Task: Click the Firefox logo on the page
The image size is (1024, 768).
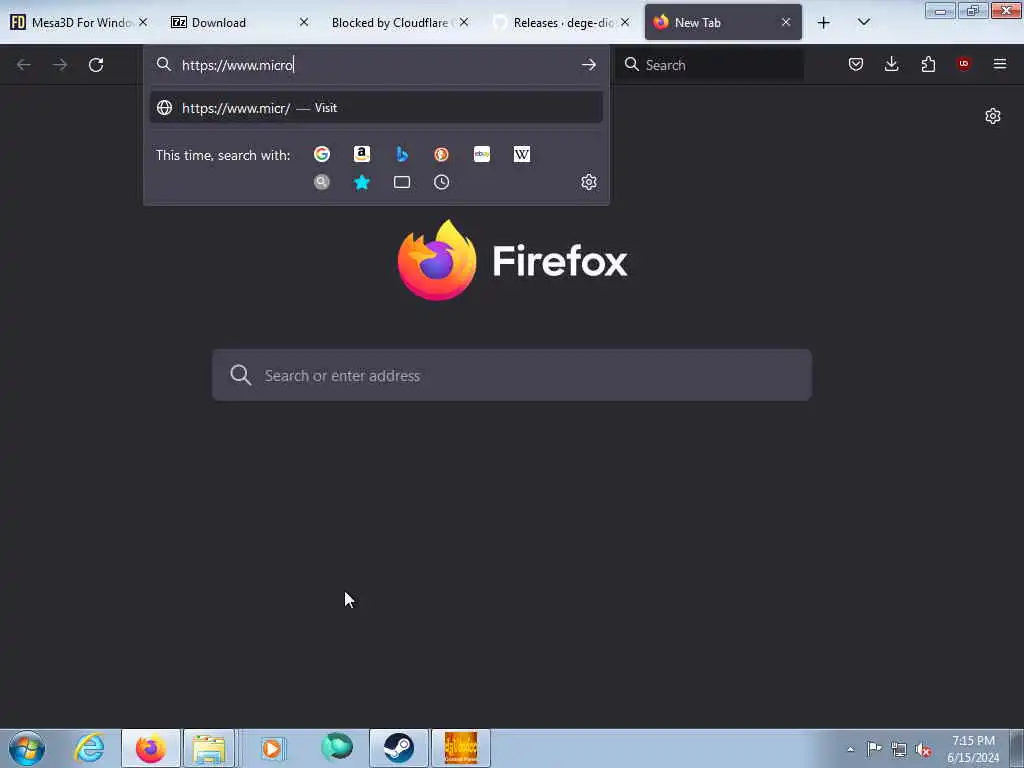Action: 512,260
